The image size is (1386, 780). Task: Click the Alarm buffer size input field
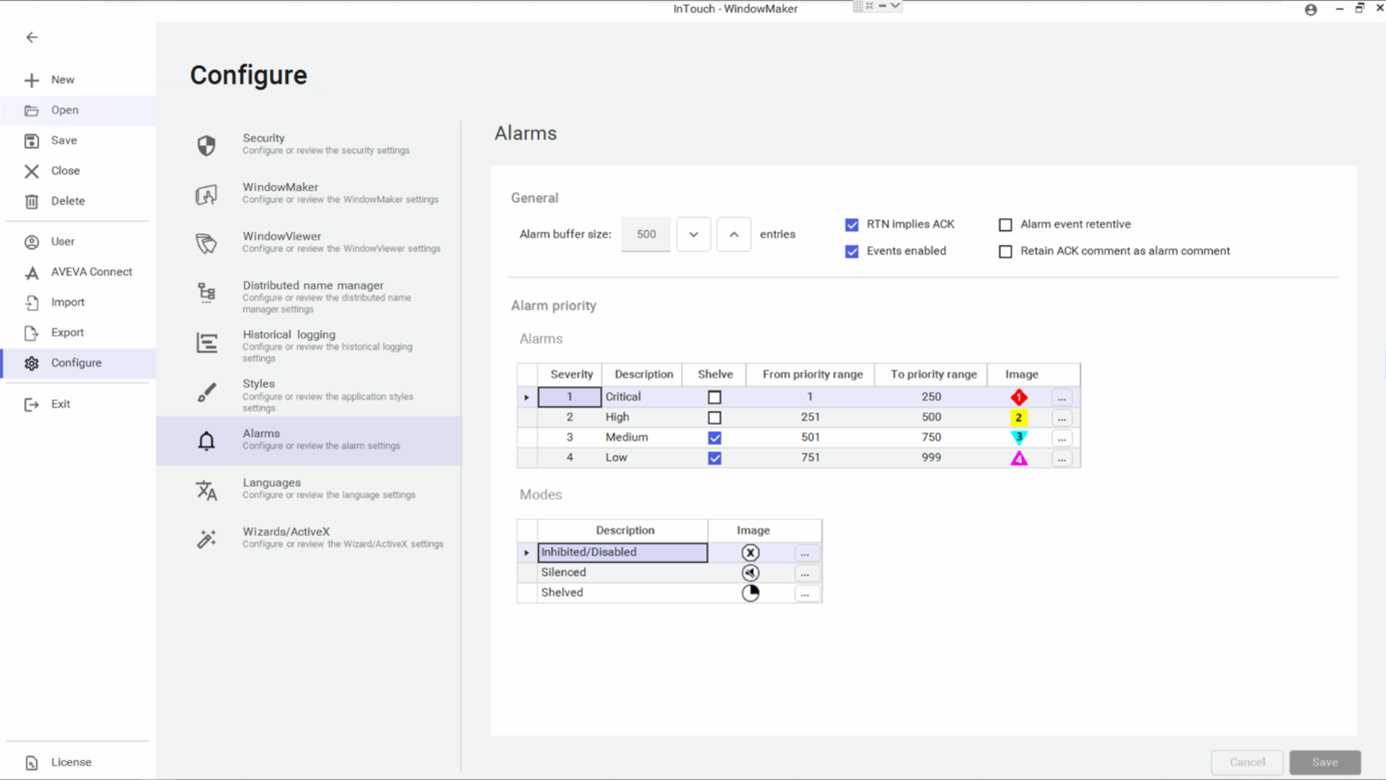coord(646,235)
